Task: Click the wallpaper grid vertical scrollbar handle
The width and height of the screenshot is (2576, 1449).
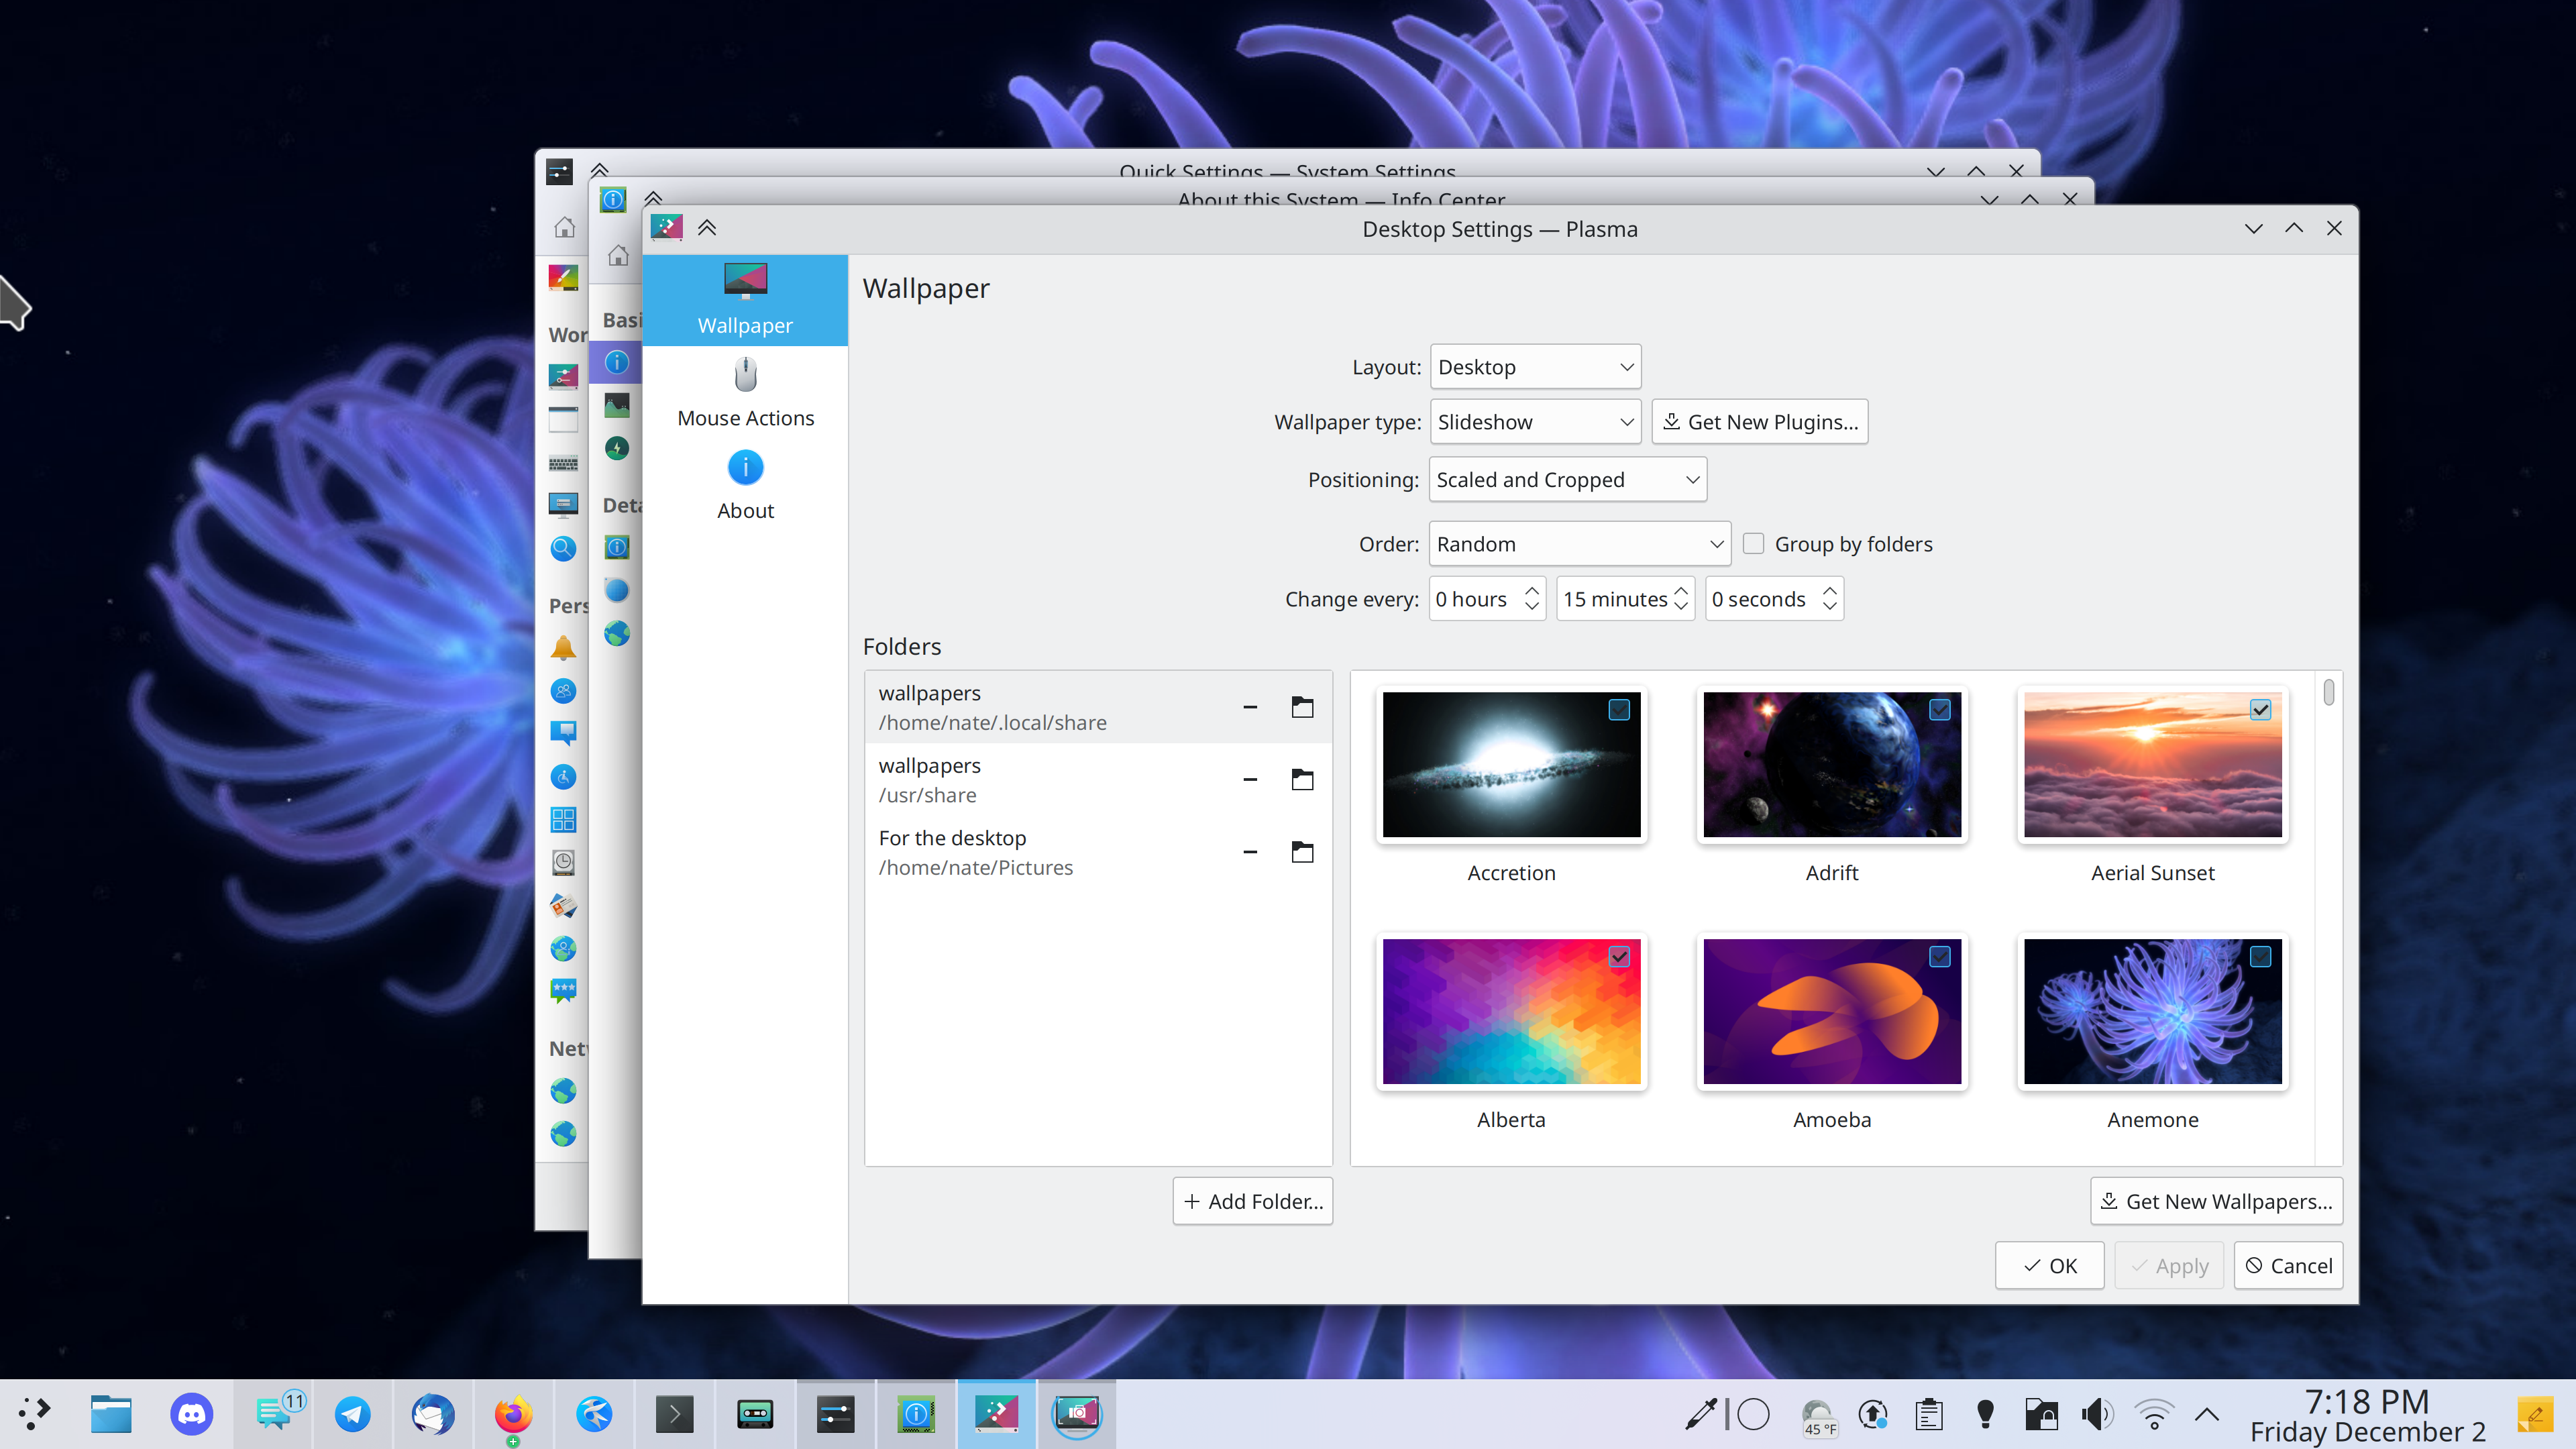Action: coord(2329,692)
